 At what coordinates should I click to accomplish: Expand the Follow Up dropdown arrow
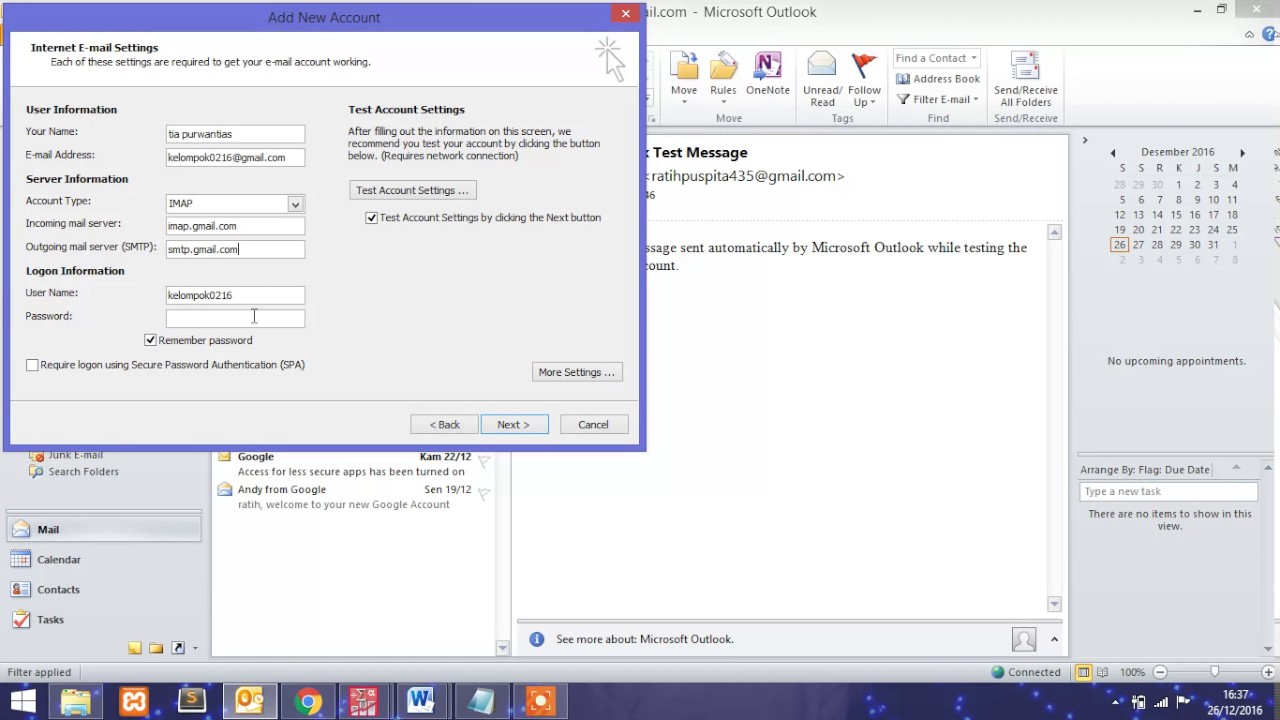pyautogui.click(x=872, y=102)
